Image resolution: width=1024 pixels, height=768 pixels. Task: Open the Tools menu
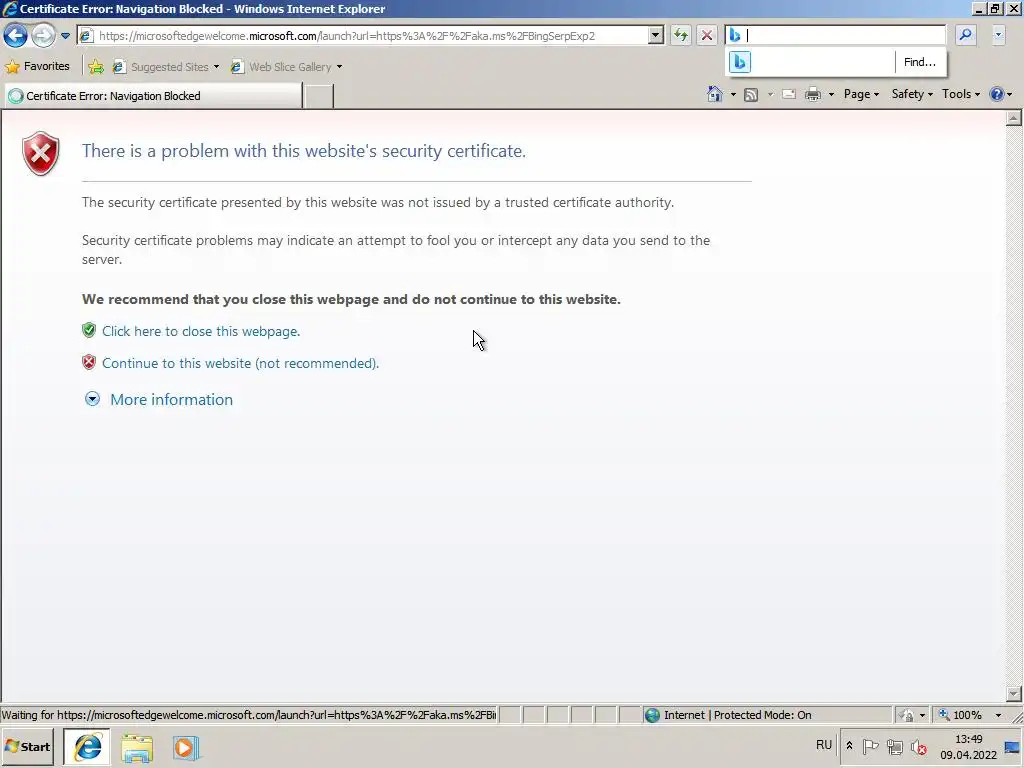pos(961,94)
